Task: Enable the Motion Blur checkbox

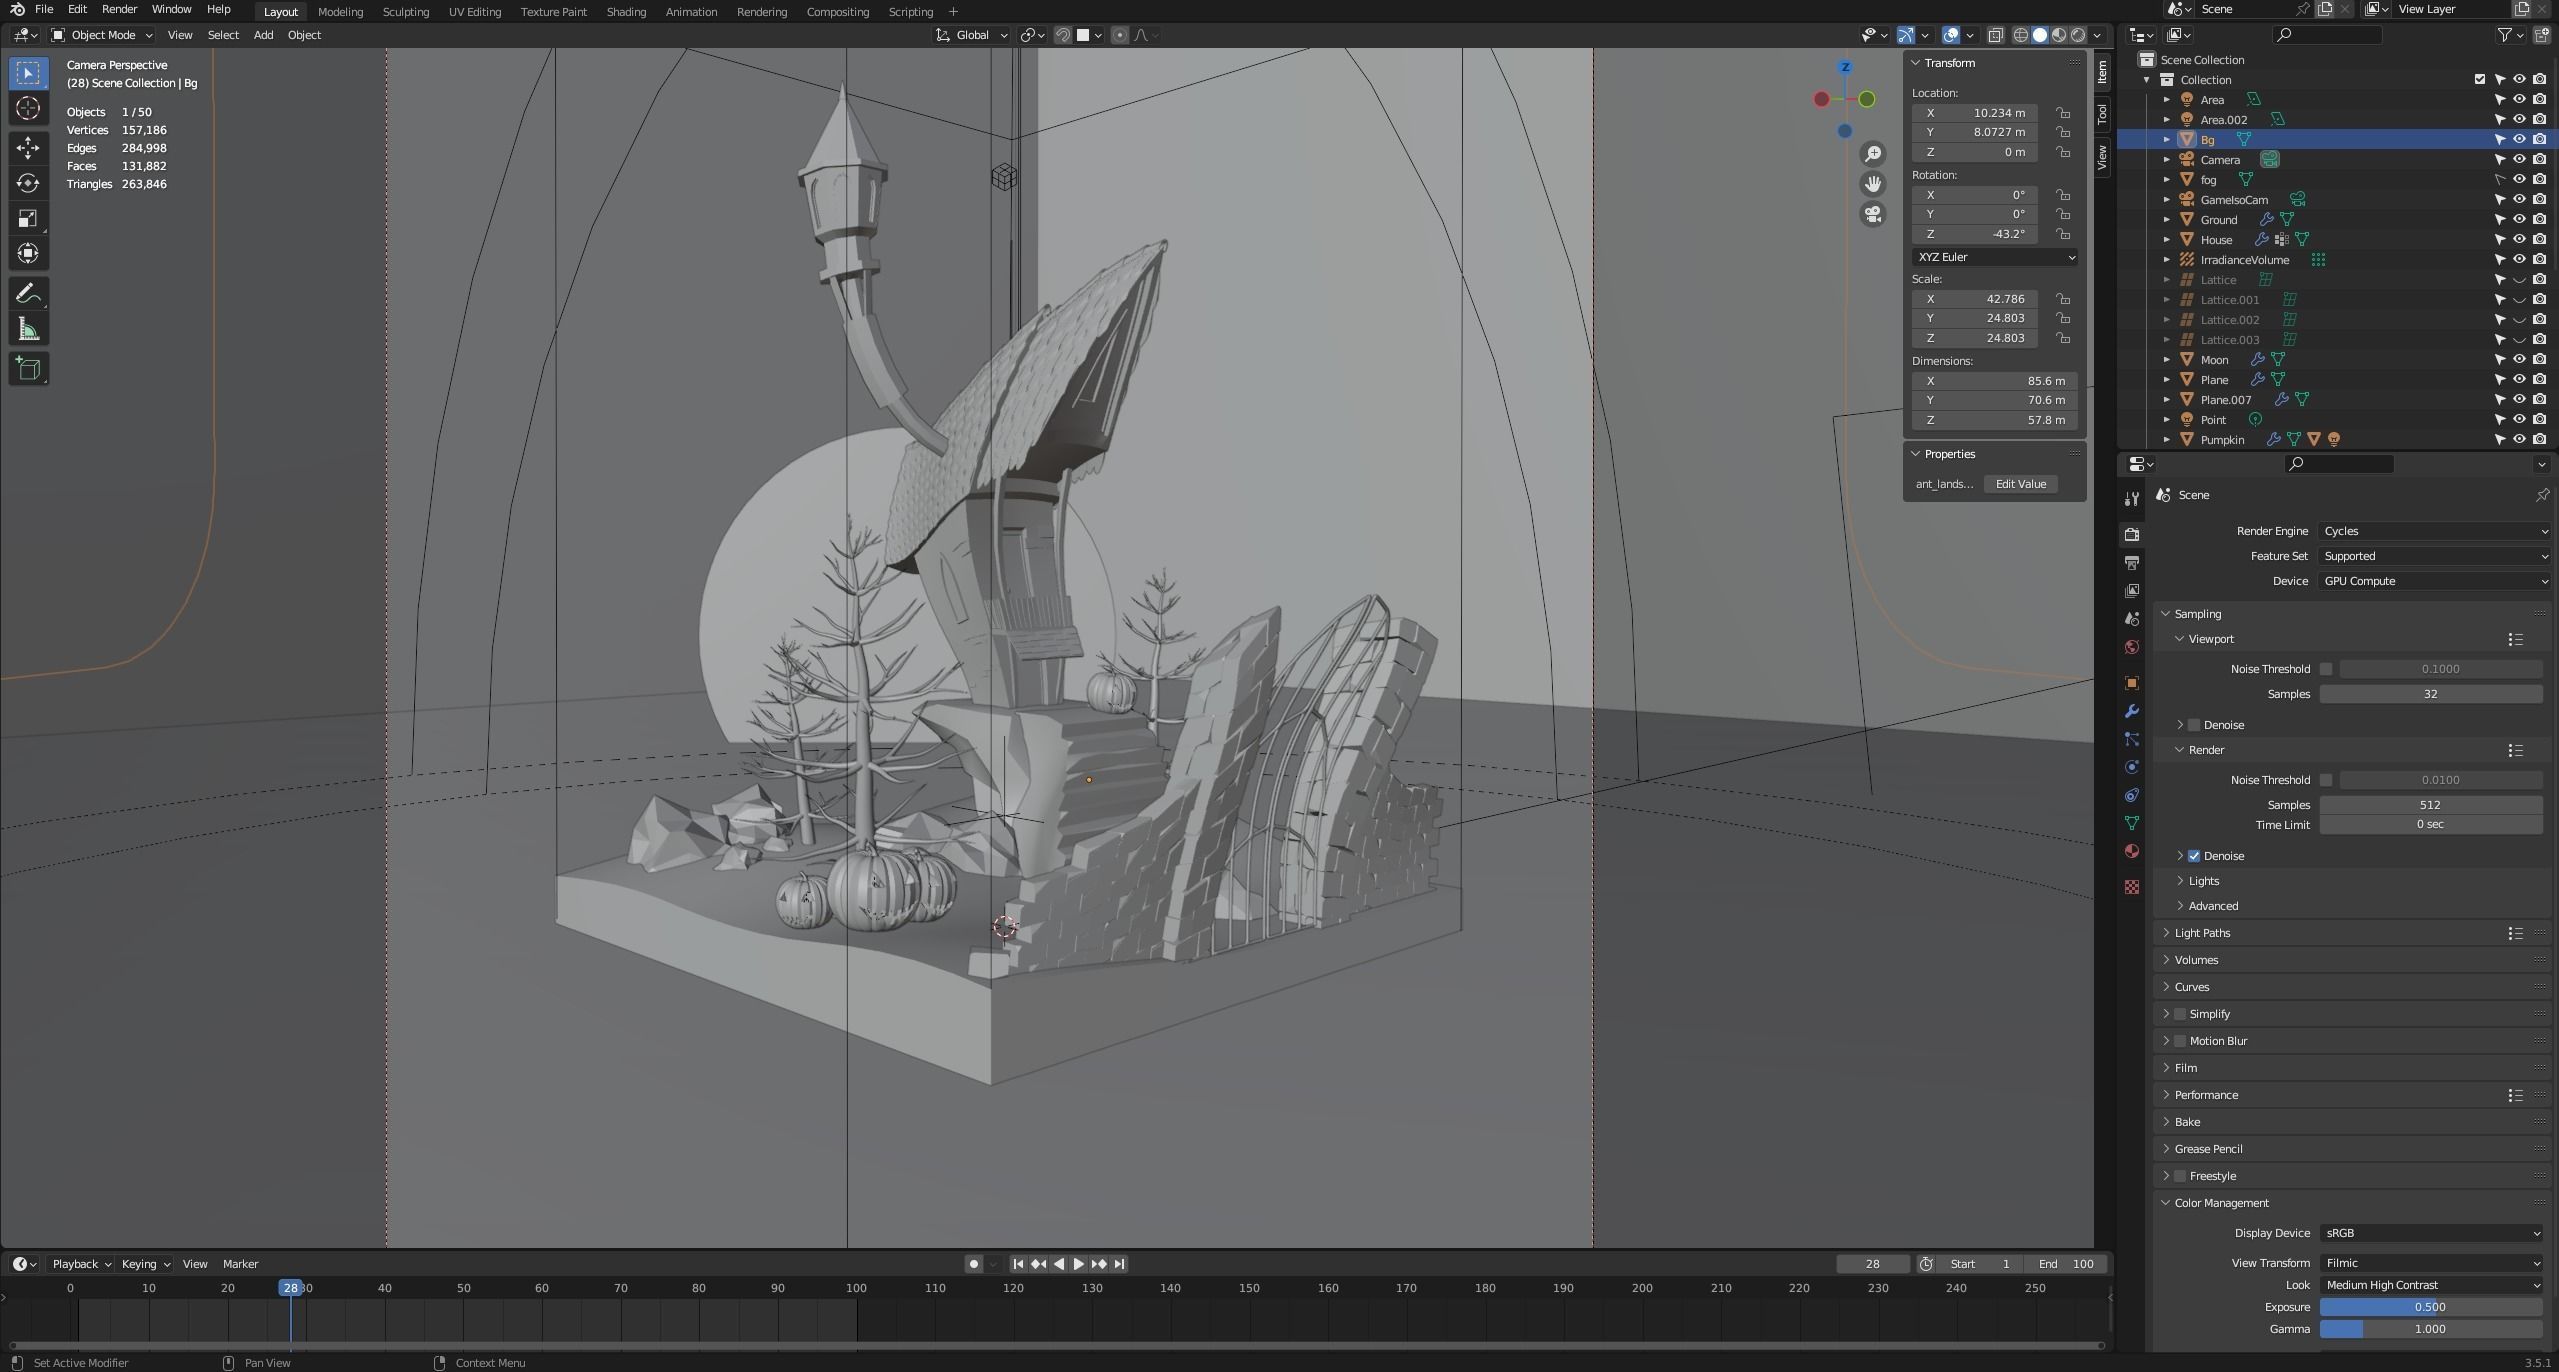Action: [x=2180, y=1041]
